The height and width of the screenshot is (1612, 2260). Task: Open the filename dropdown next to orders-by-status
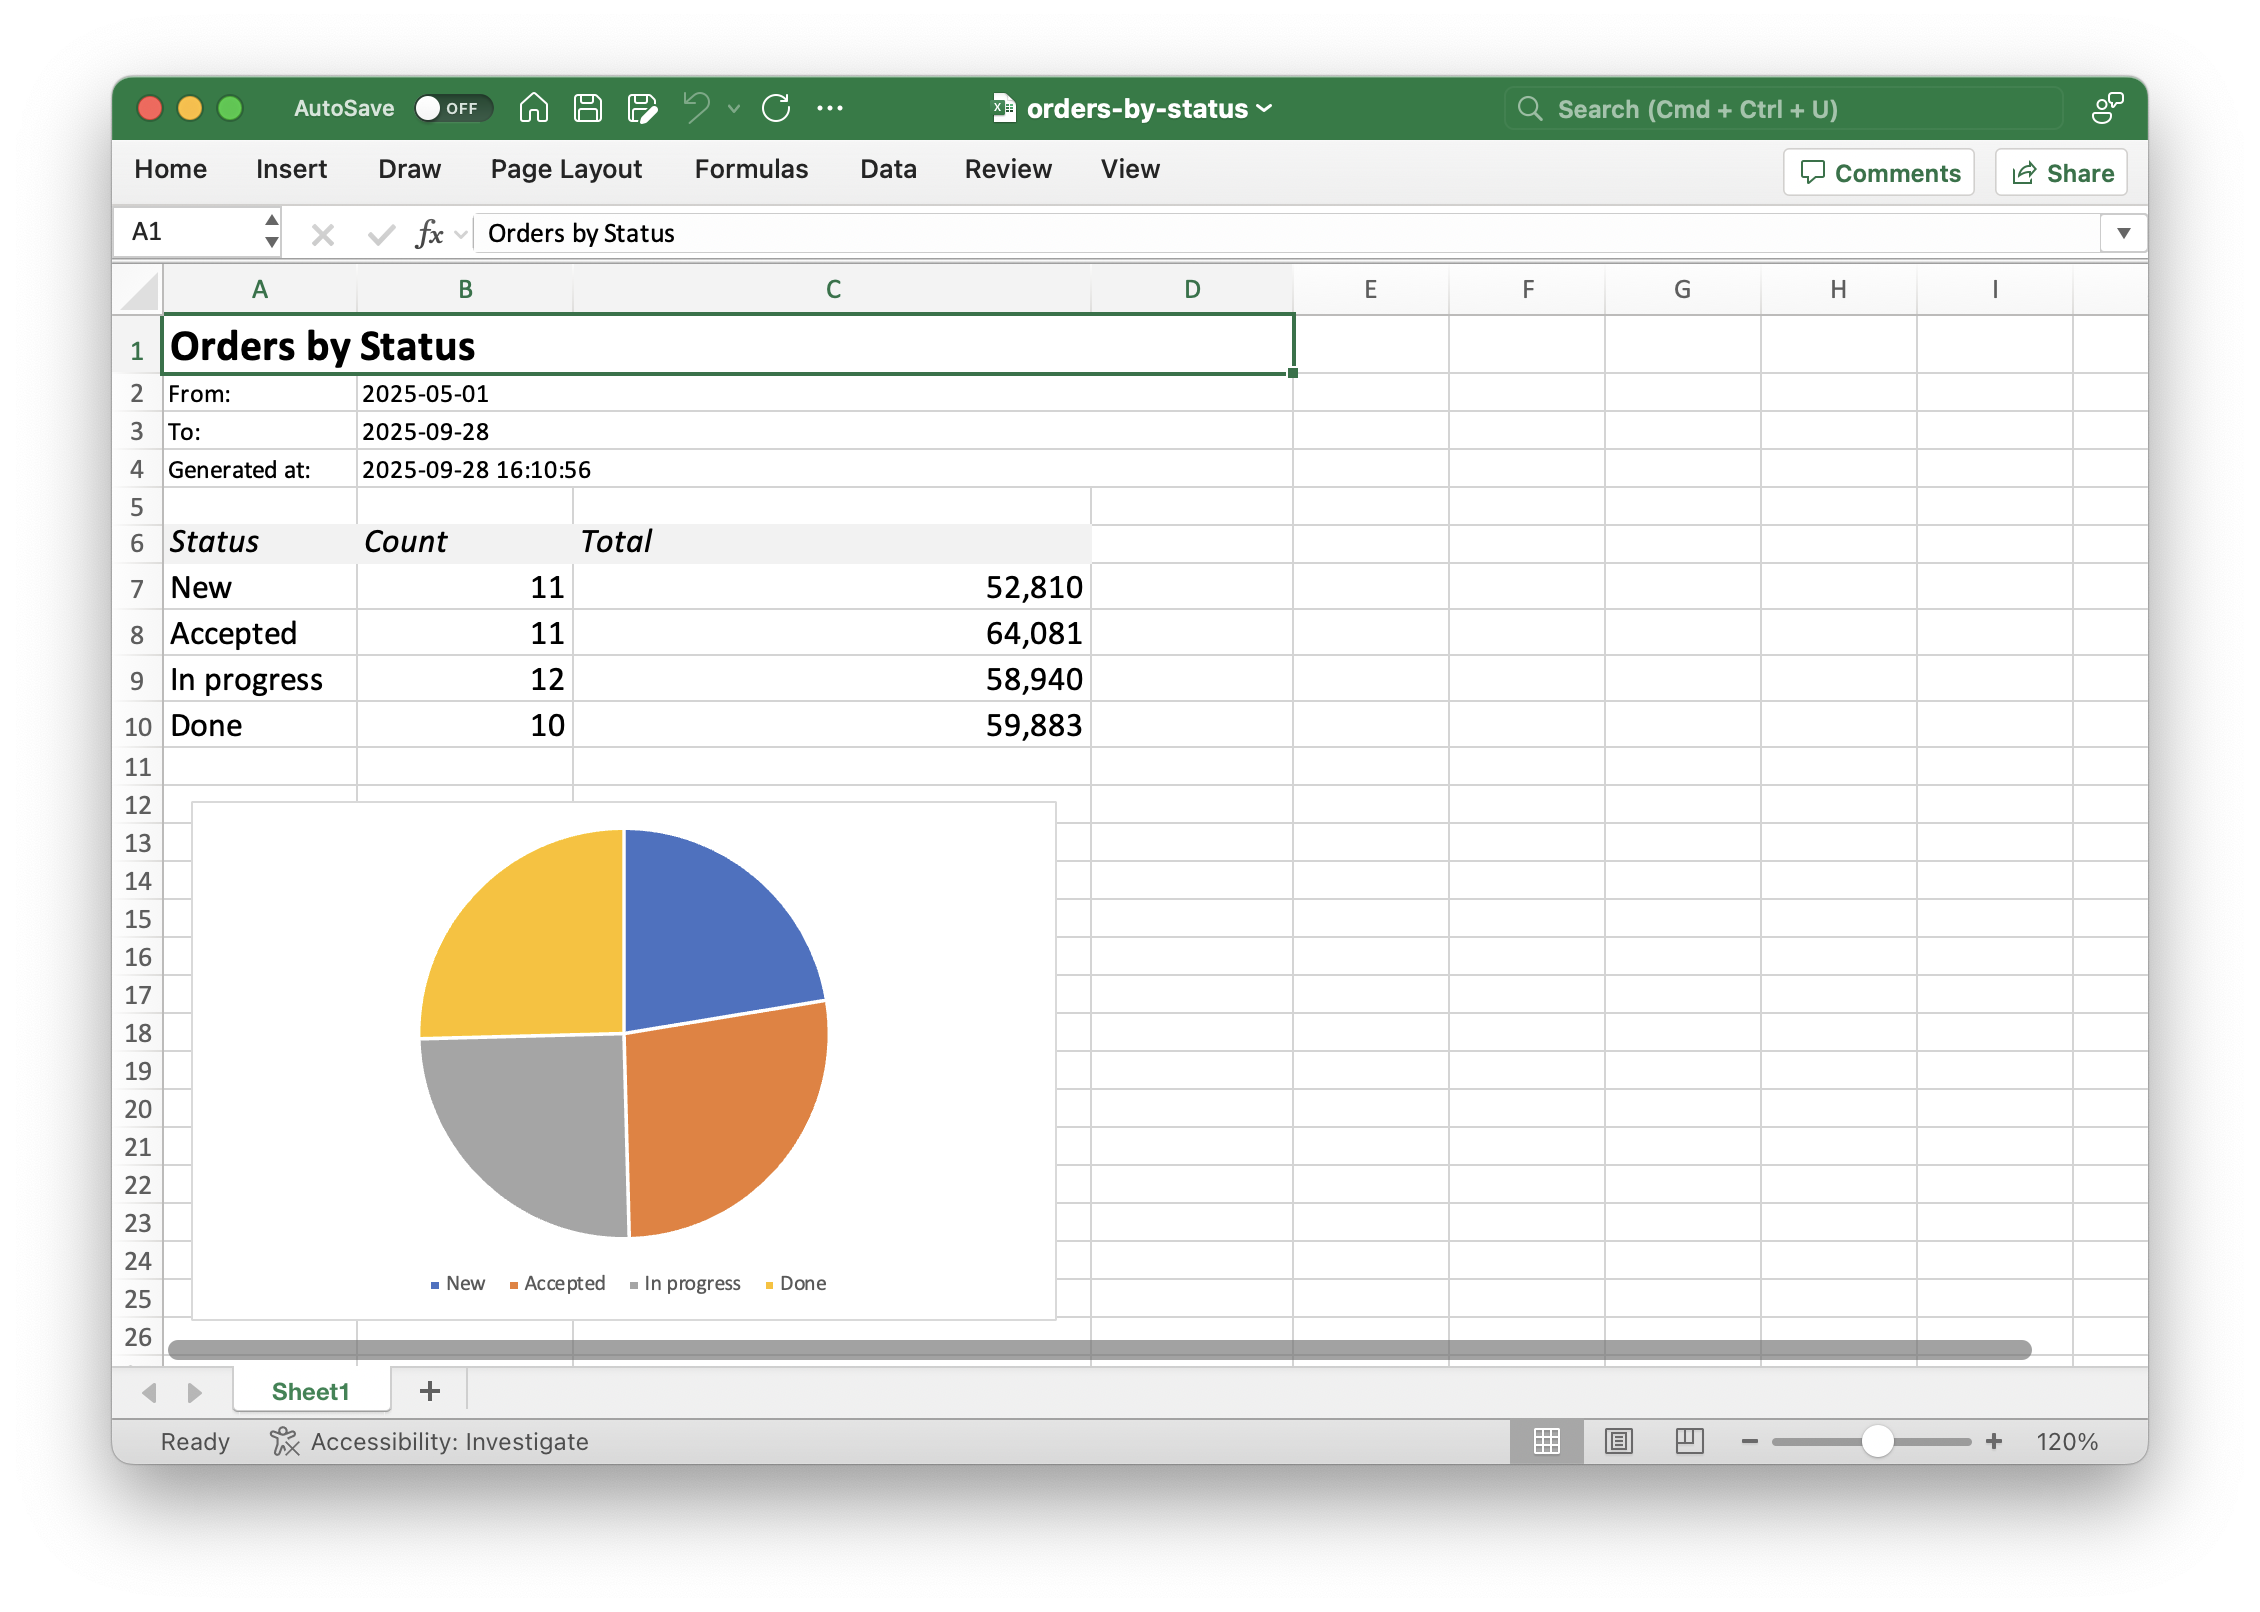1264,108
